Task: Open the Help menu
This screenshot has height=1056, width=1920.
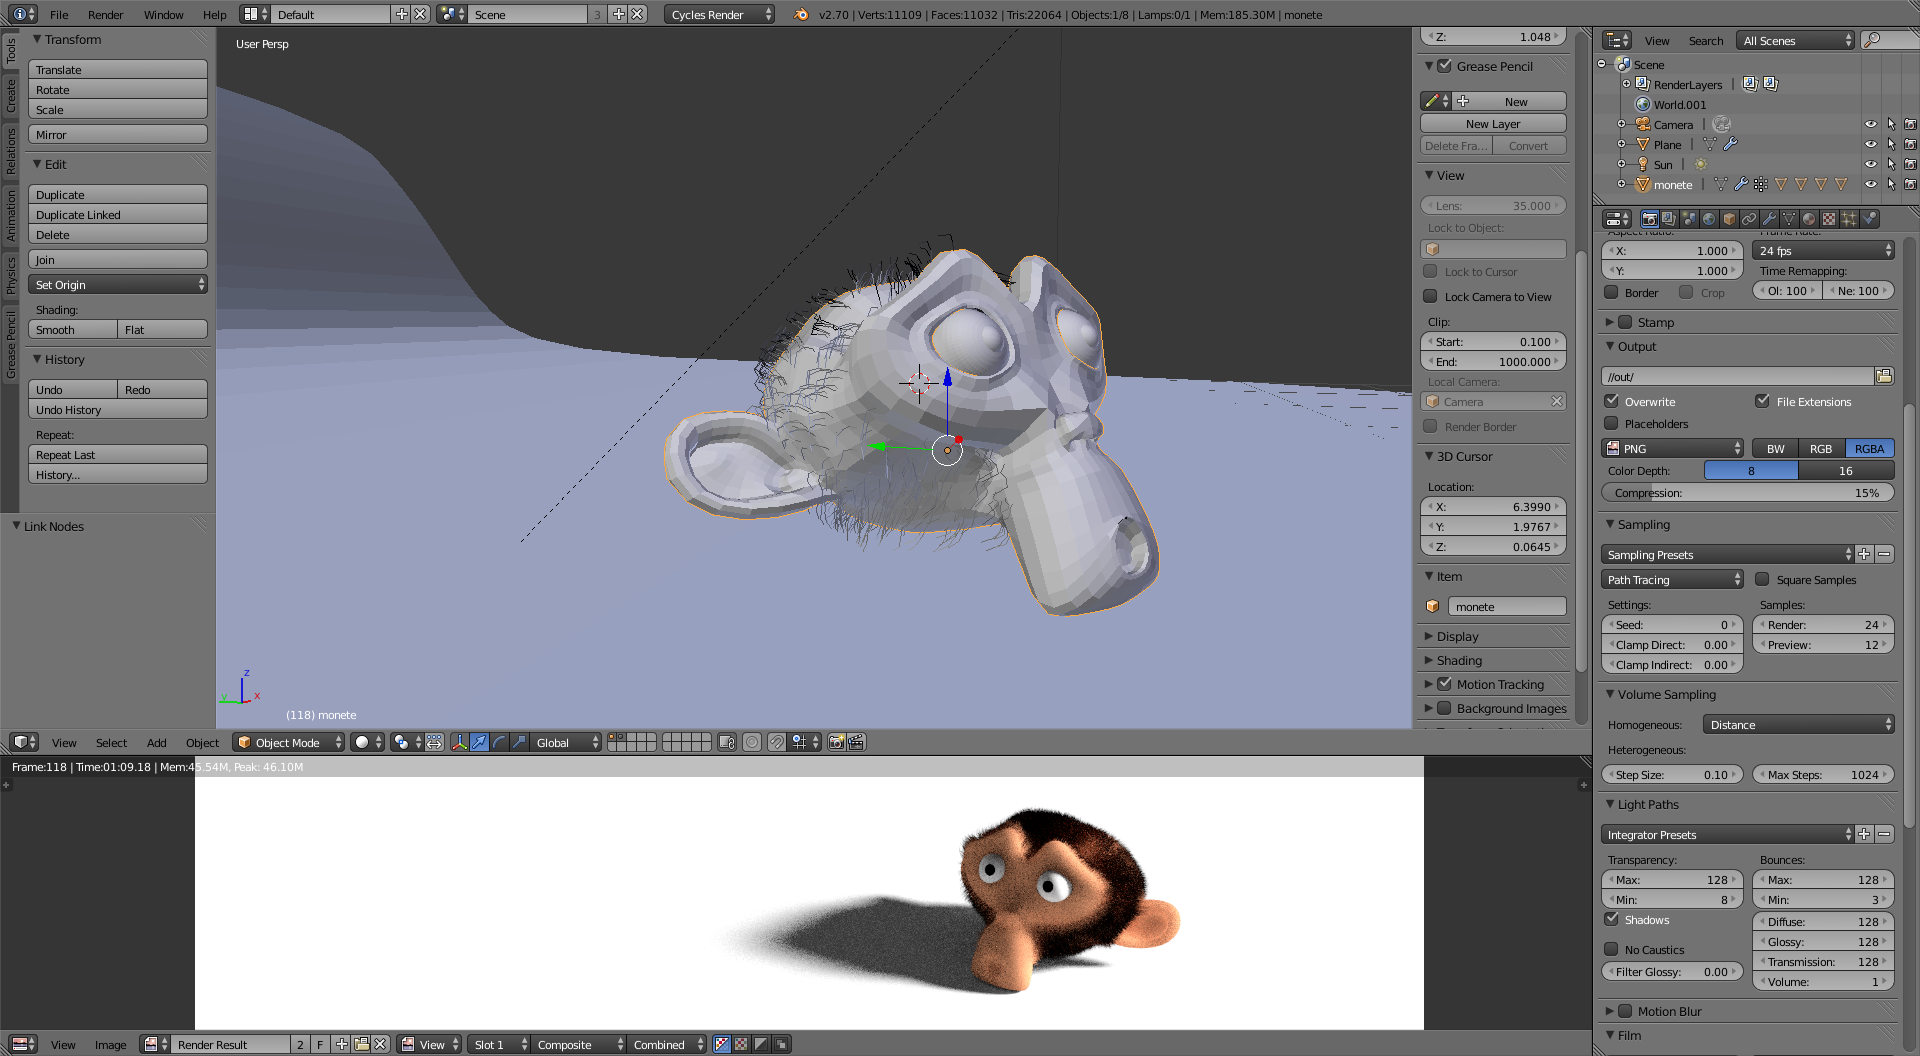Action: point(214,15)
